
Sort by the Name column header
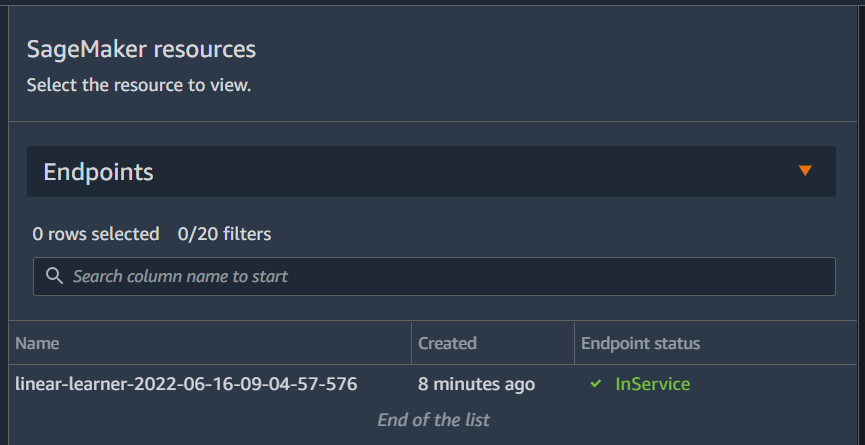[x=37, y=343]
